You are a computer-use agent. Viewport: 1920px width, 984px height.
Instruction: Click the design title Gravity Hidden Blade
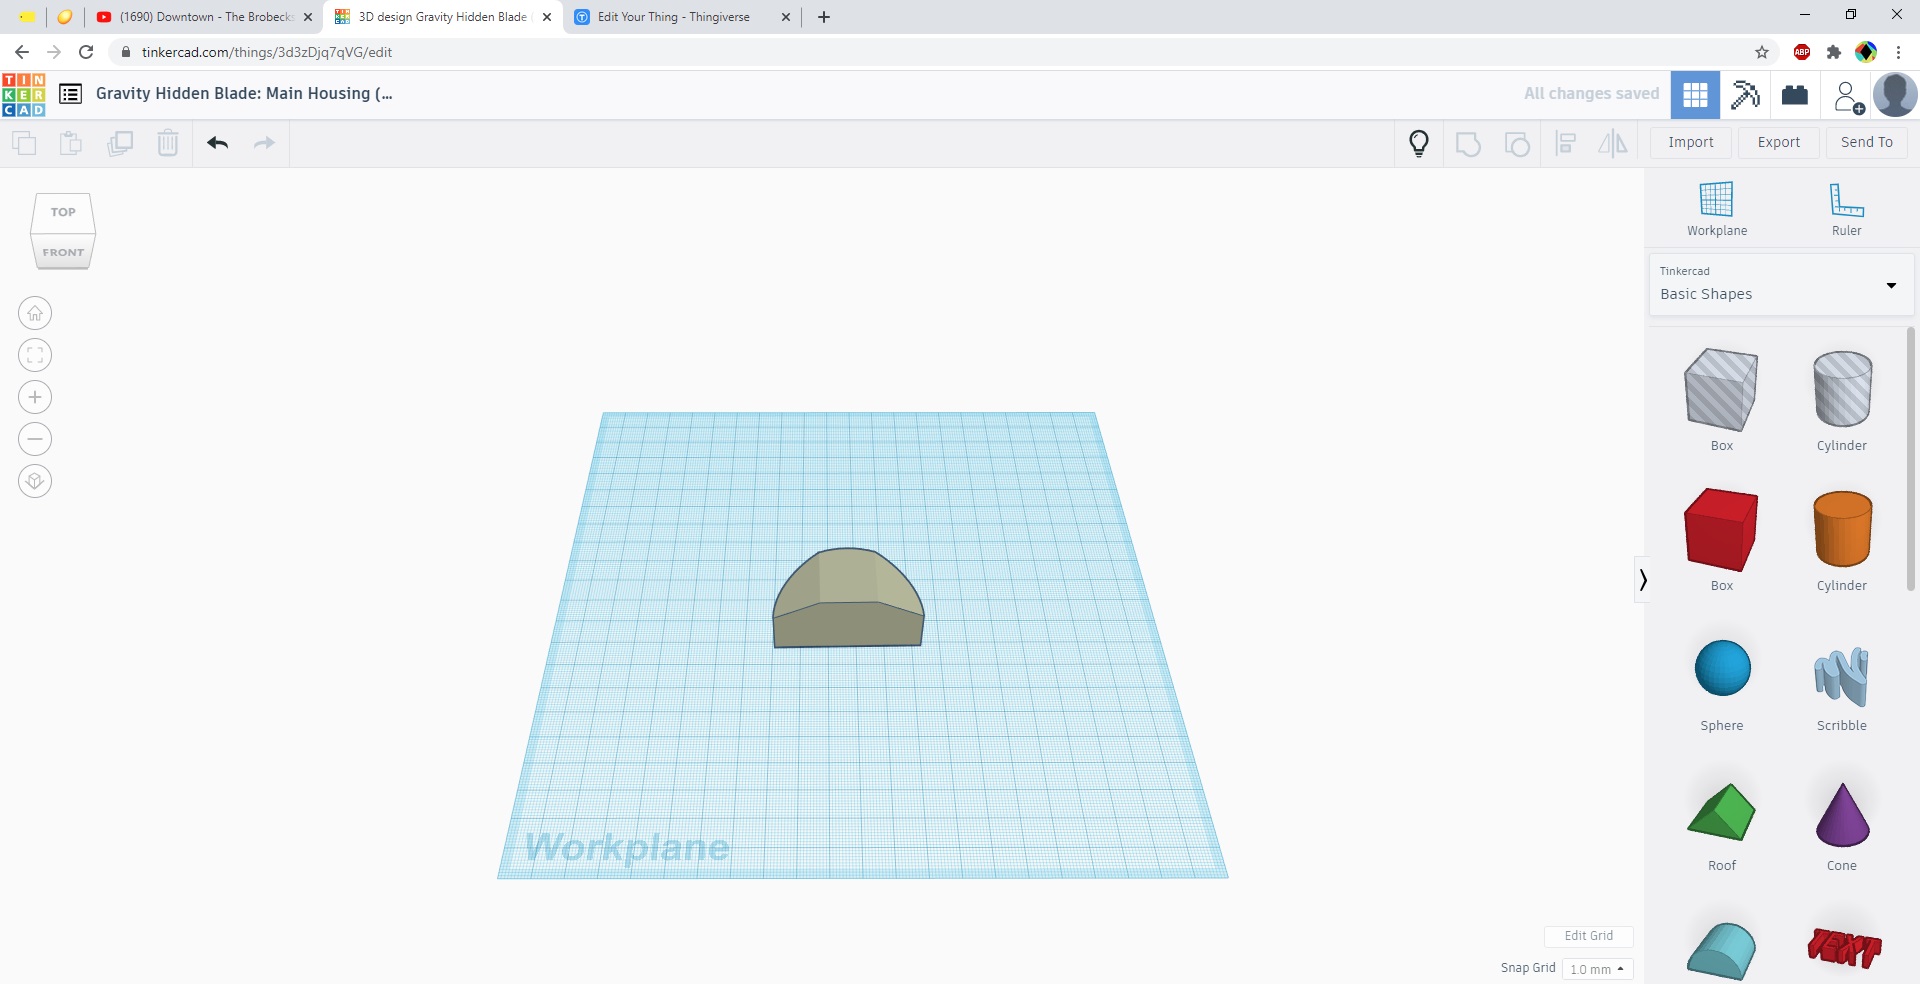(244, 93)
